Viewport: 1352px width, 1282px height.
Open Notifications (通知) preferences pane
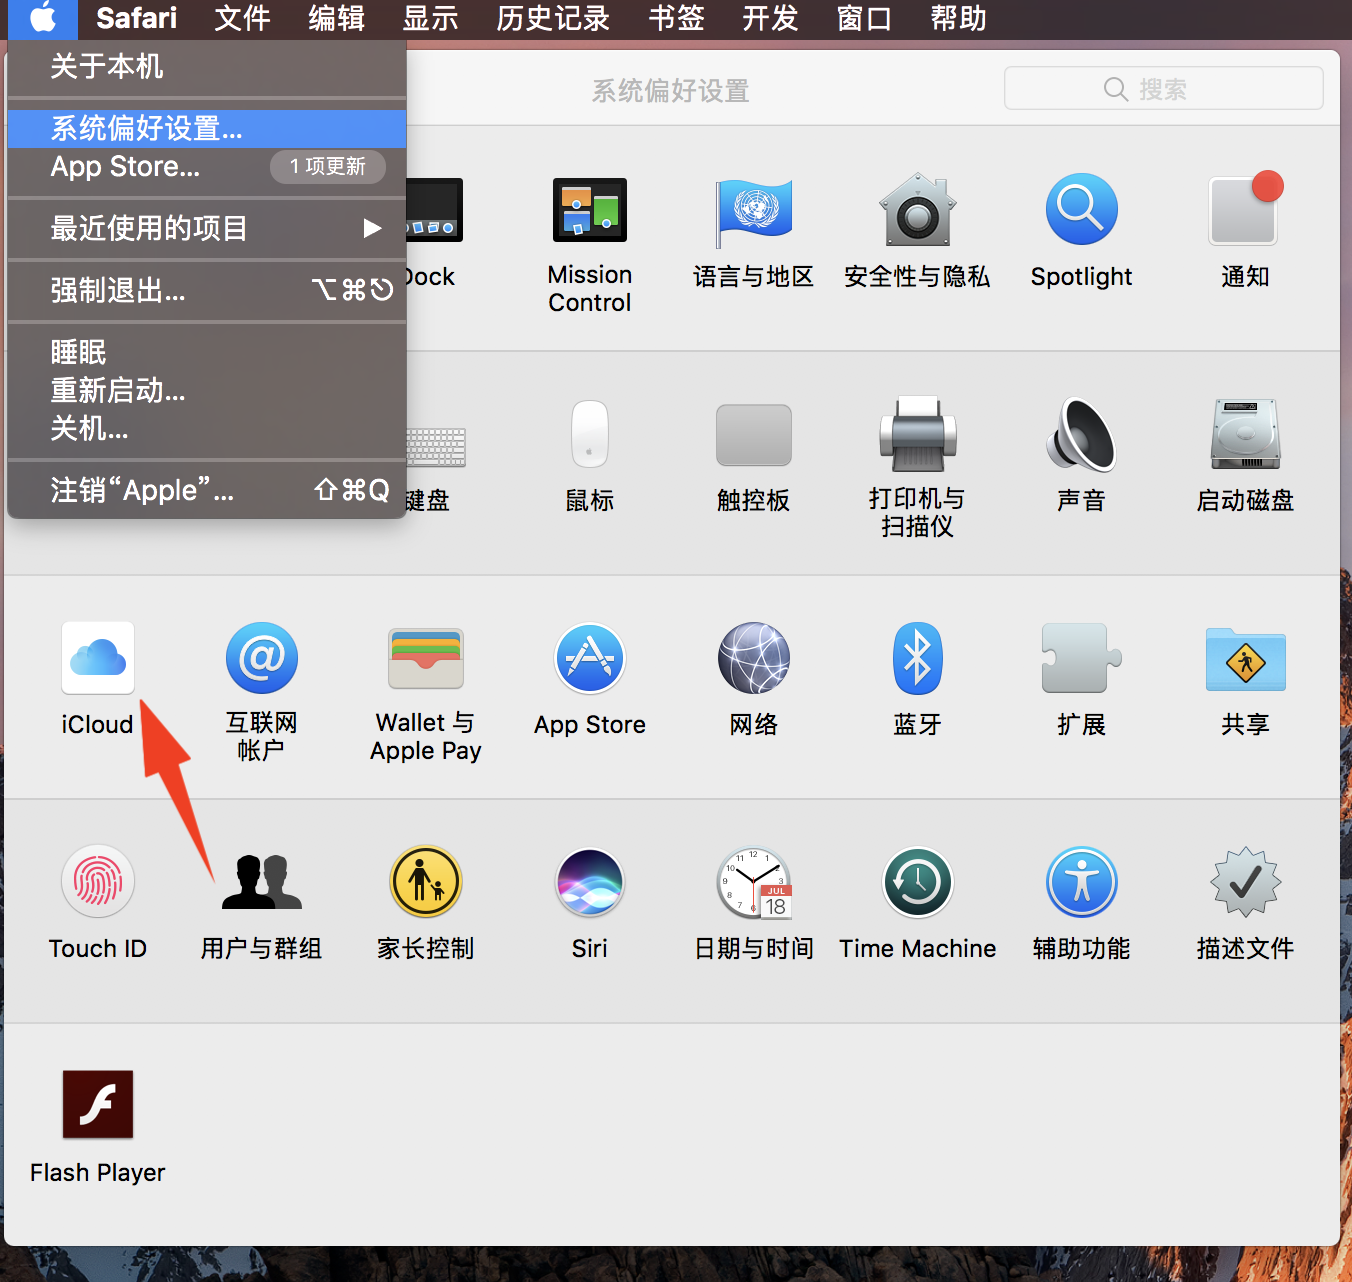coord(1245,210)
